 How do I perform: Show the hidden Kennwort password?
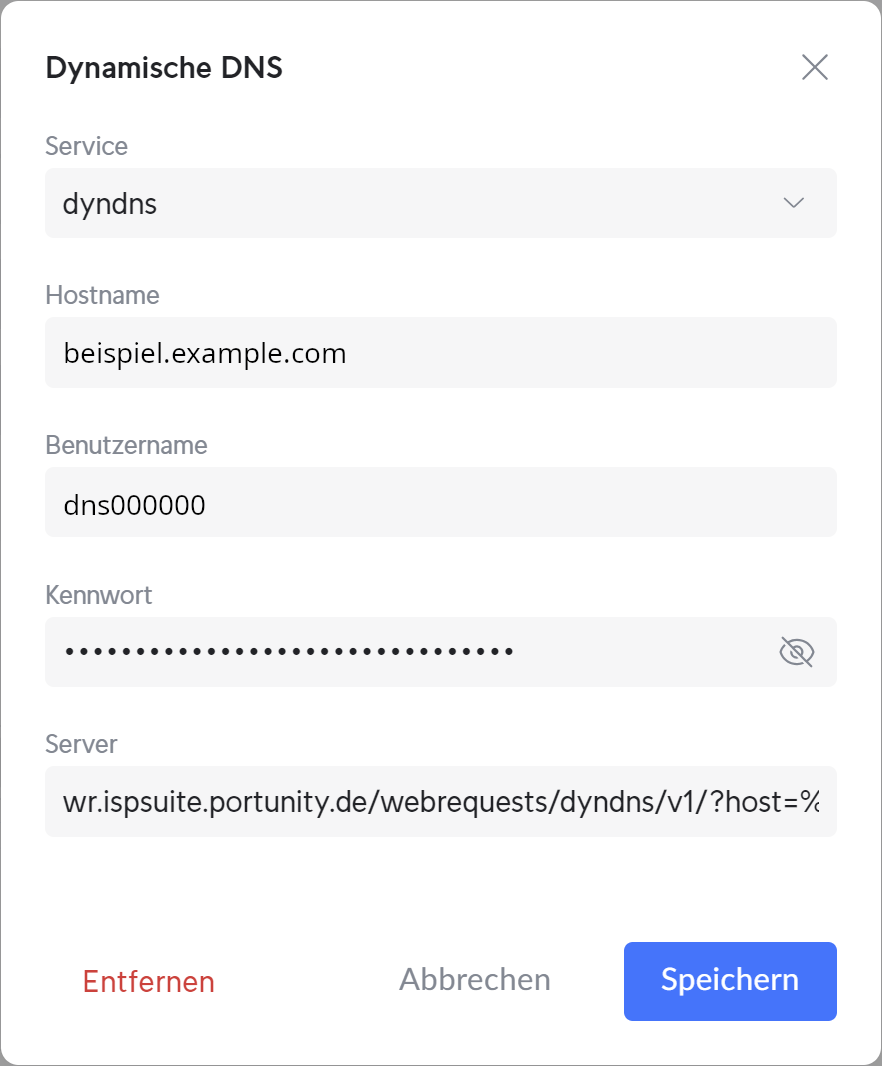[x=796, y=652]
